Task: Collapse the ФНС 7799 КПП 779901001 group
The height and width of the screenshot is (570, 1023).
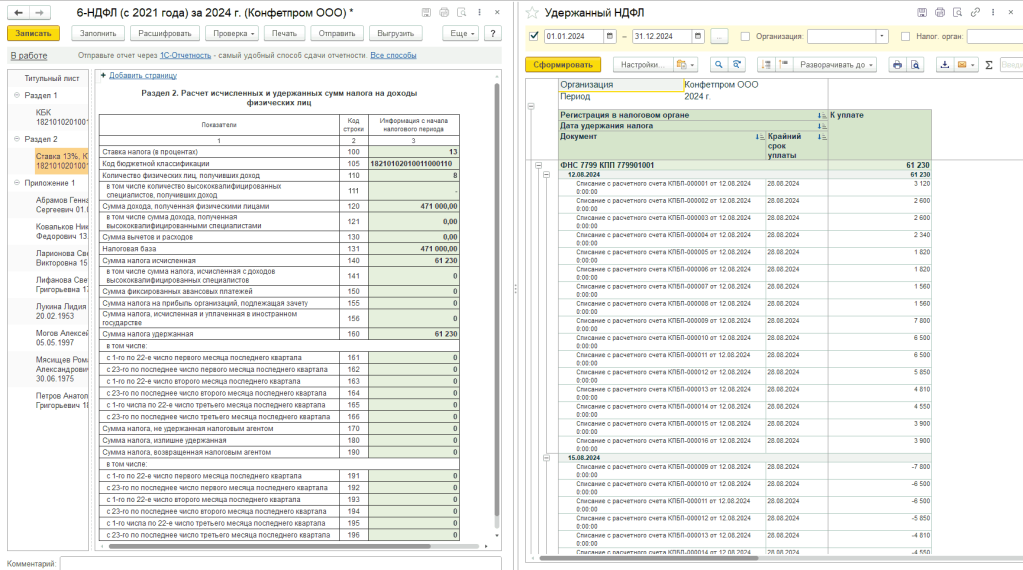Action: [x=539, y=165]
